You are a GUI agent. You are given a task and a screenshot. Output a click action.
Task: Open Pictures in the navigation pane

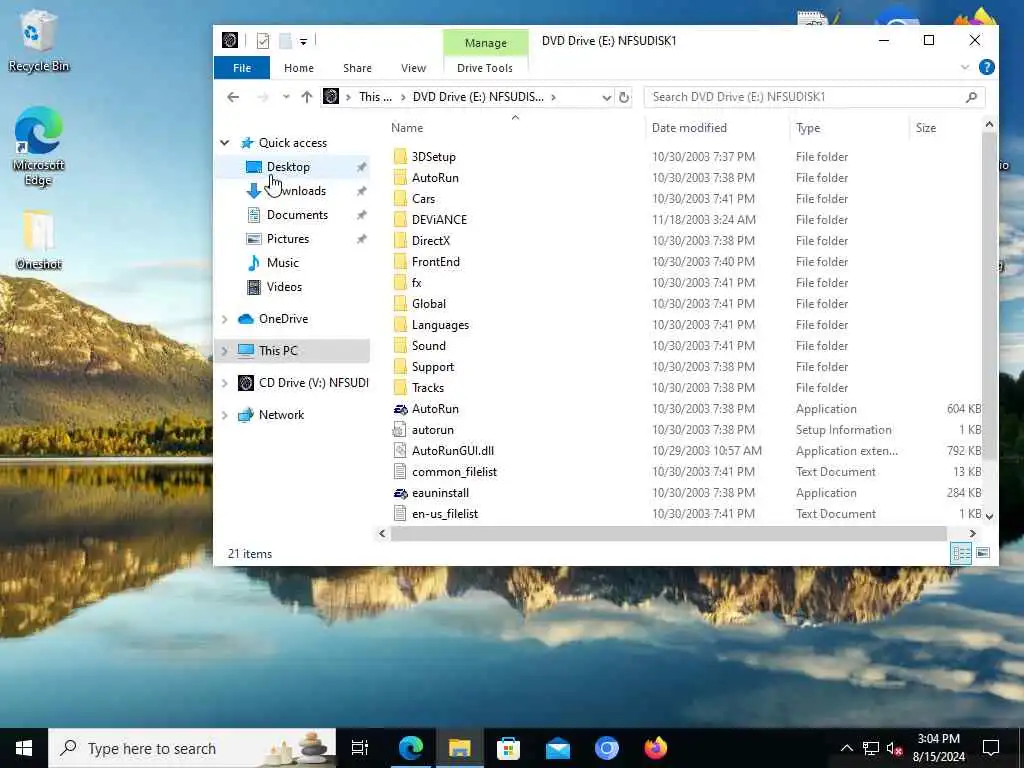(287, 239)
